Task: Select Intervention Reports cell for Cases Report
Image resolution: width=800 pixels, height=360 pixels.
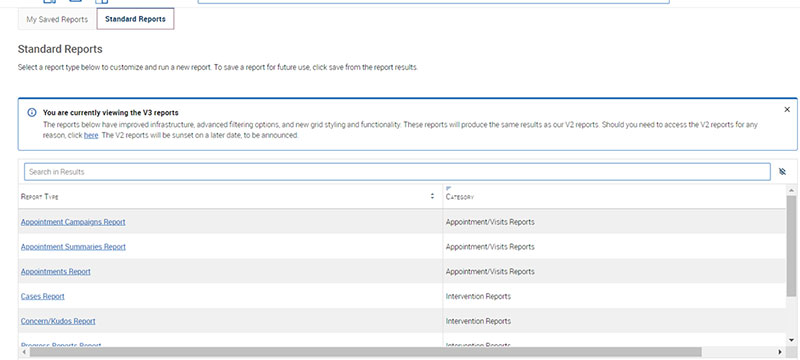Action: coord(614,296)
